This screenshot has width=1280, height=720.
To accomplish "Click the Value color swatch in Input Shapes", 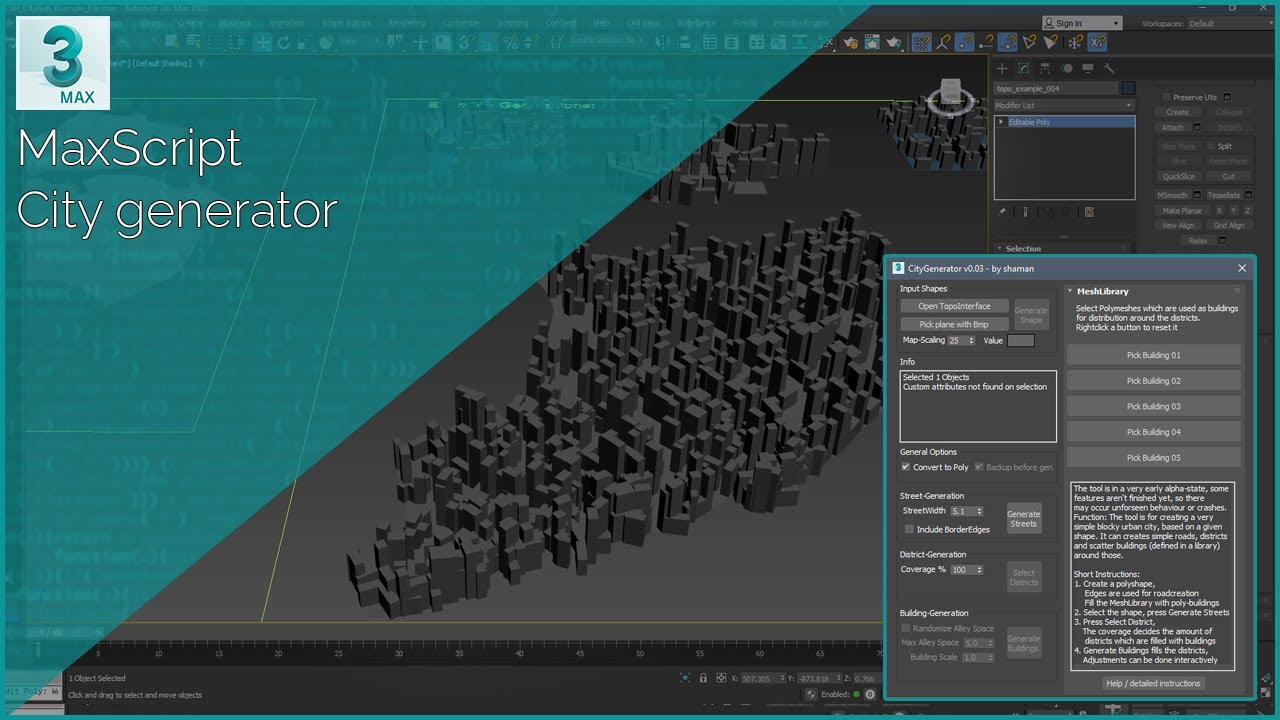I will (x=1020, y=341).
